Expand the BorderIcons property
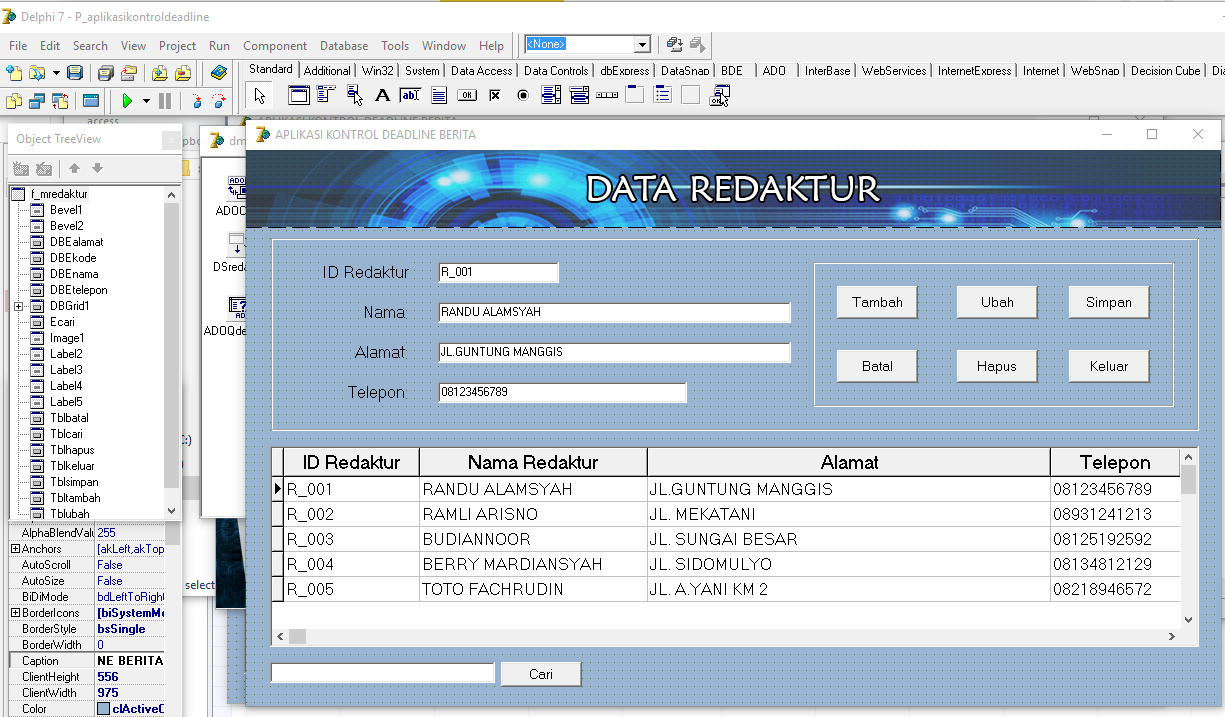The height and width of the screenshot is (717, 1225). (x=15, y=613)
